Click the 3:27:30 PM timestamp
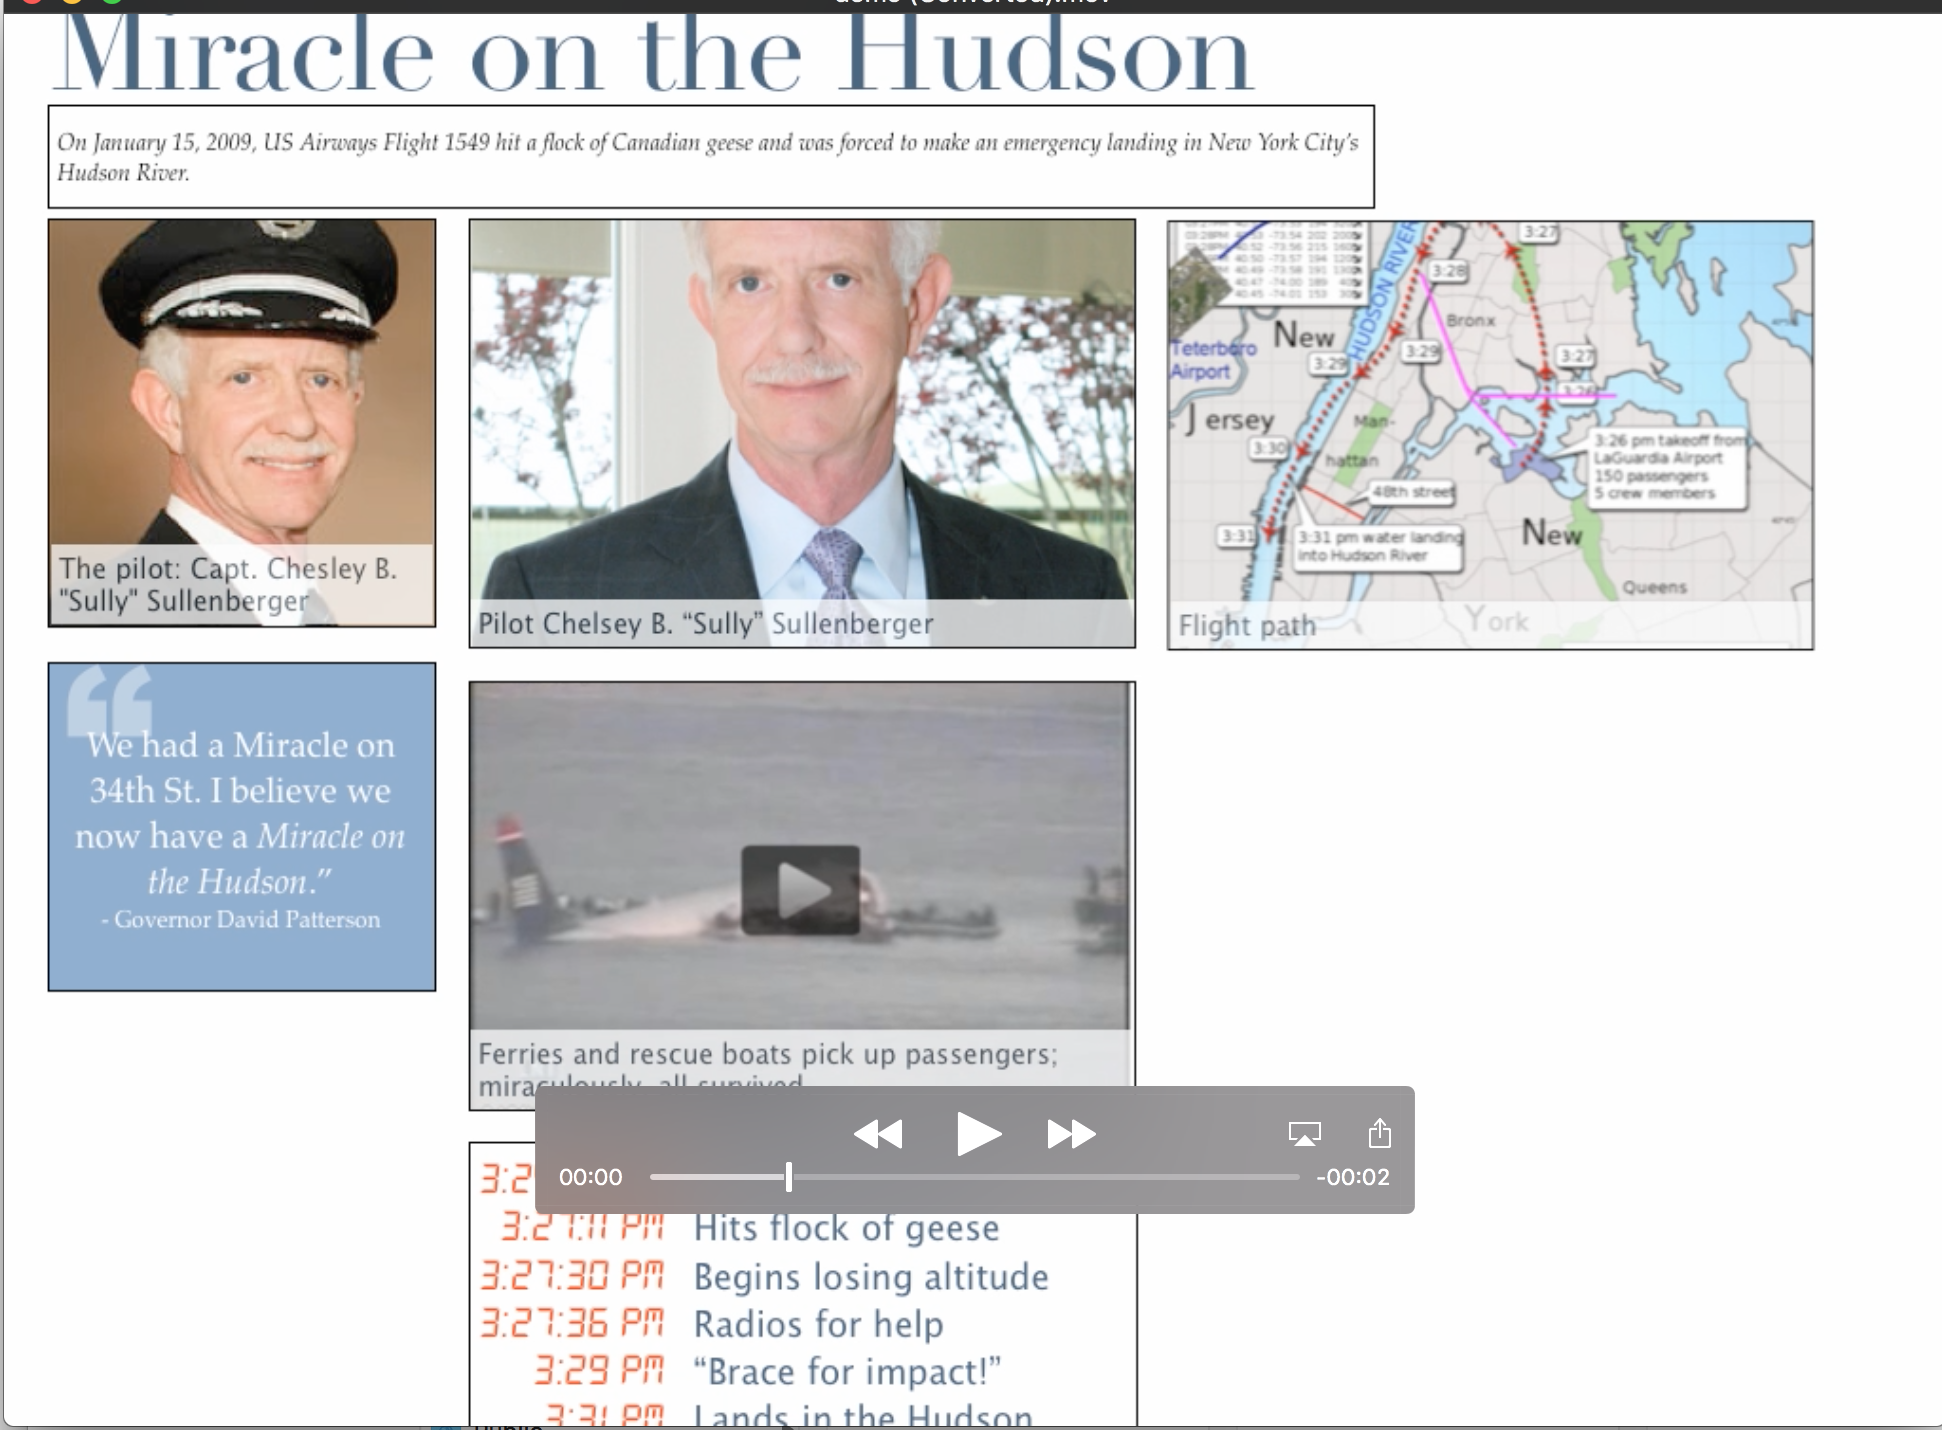1942x1430 pixels. (573, 1277)
